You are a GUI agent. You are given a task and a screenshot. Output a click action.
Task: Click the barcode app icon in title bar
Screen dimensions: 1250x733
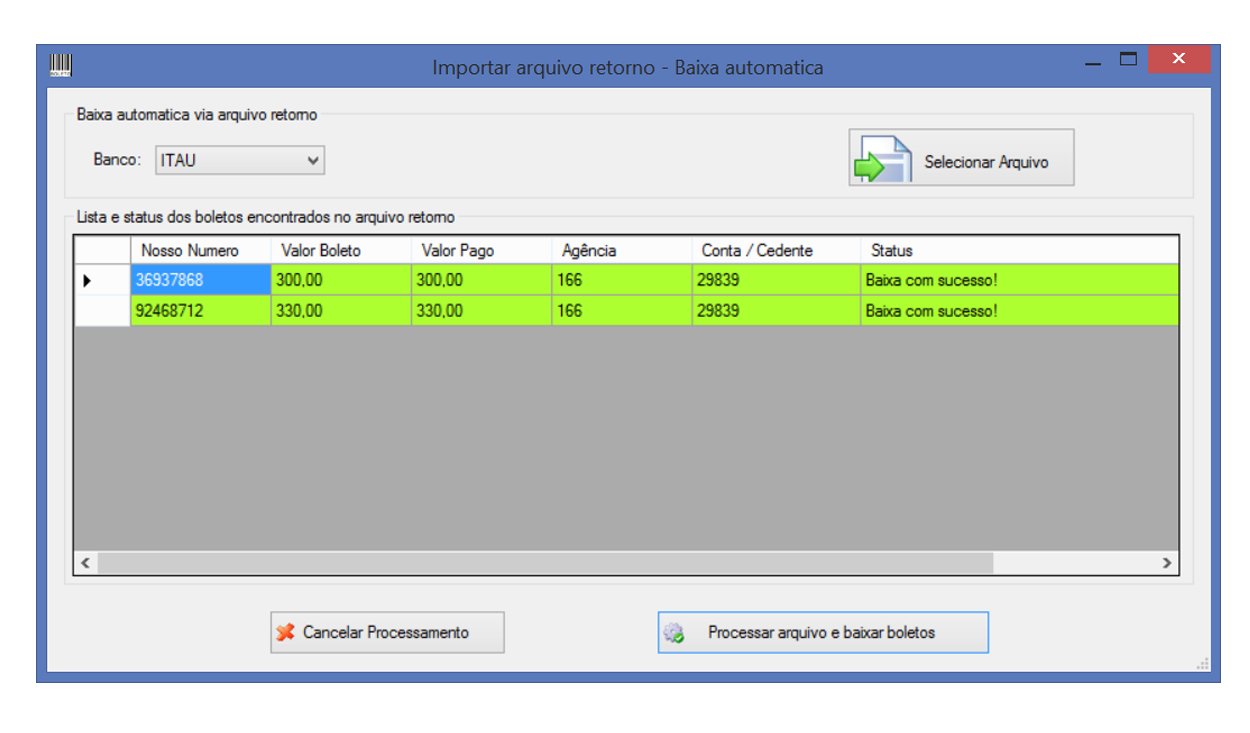(x=61, y=66)
